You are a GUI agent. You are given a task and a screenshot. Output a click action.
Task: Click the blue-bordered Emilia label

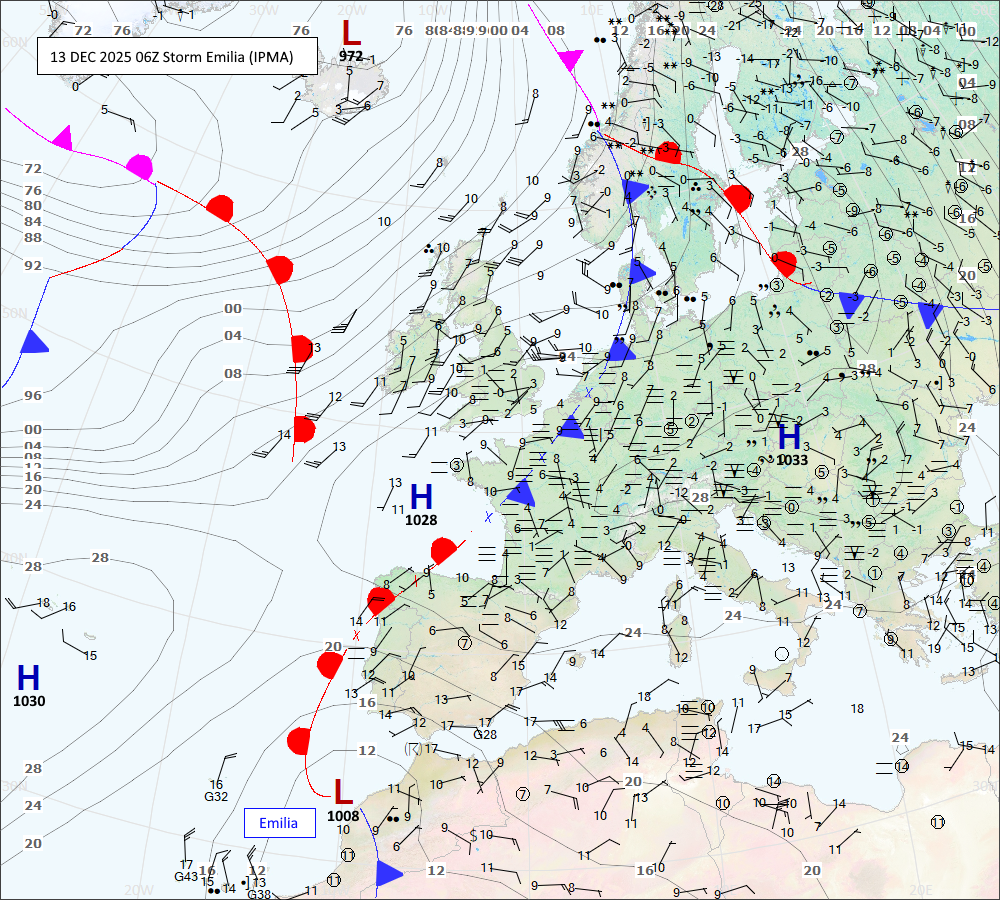(279, 823)
